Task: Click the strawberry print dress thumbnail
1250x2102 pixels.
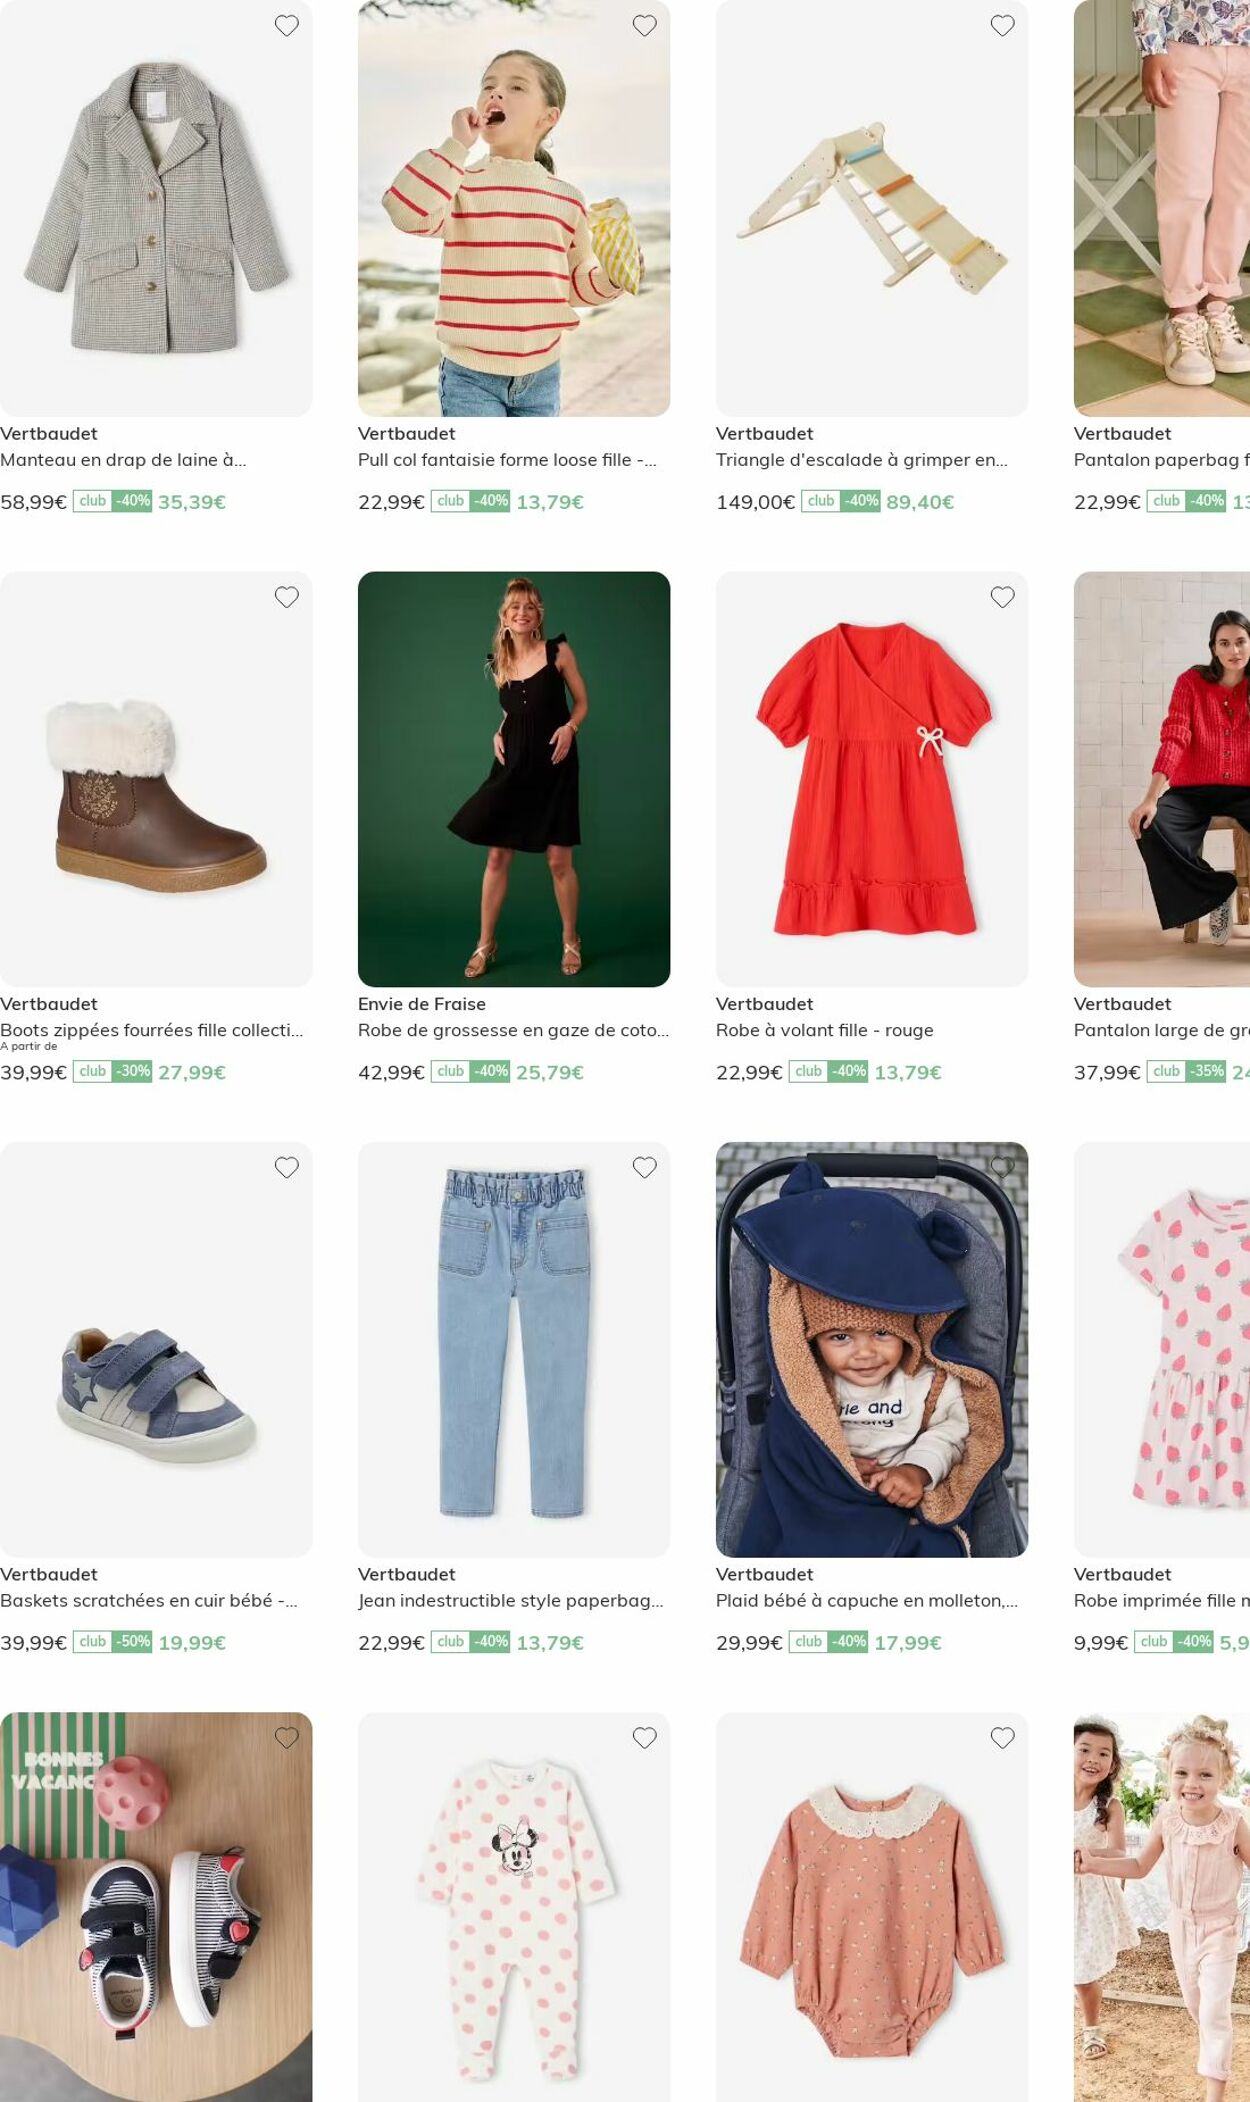Action: 1162,1349
